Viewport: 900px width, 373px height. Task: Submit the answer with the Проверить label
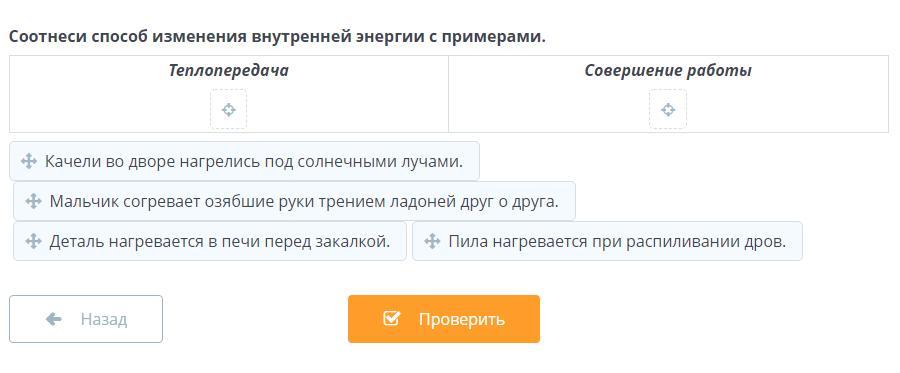tap(461, 319)
